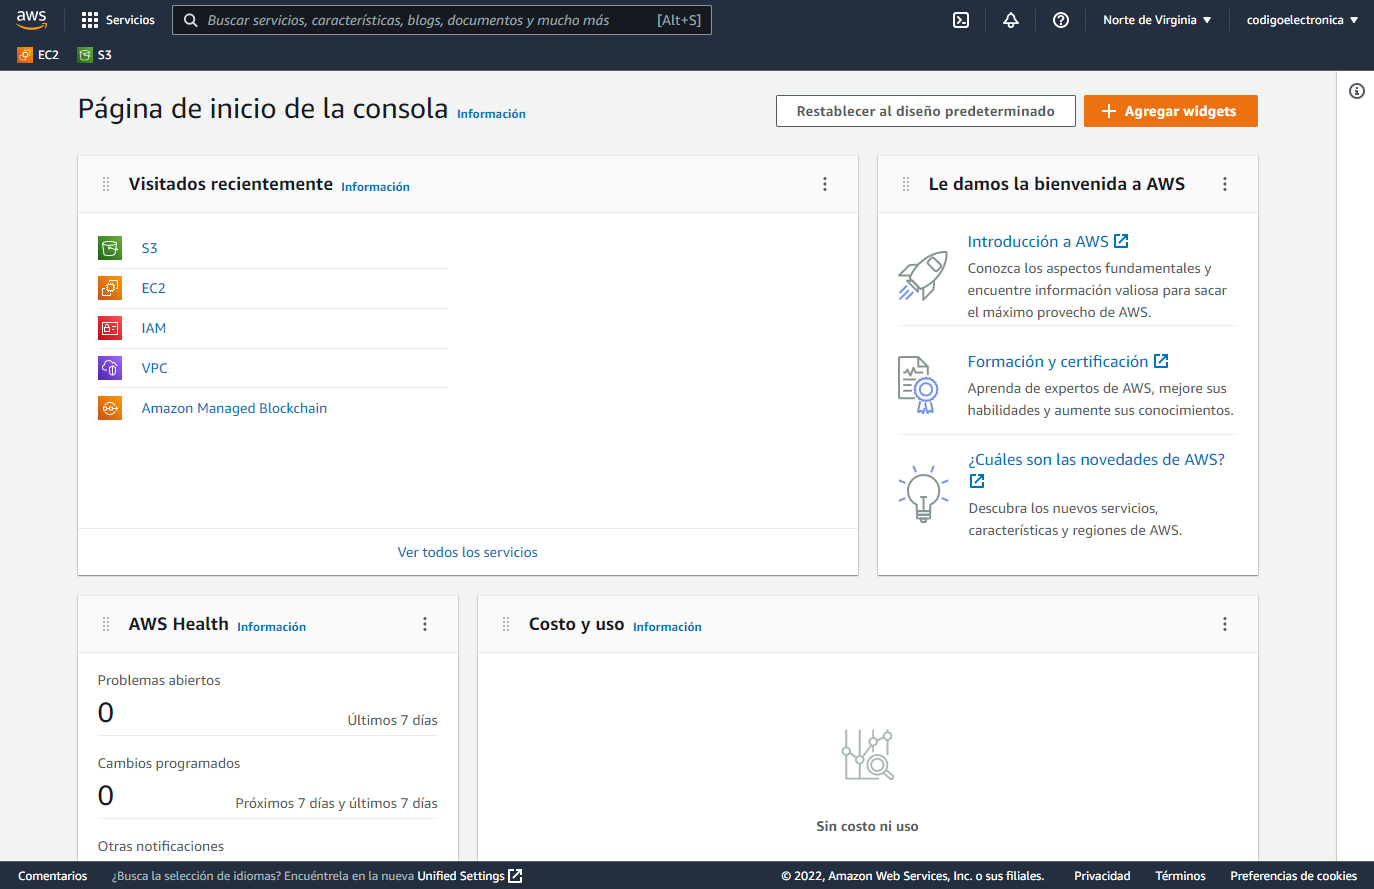
Task: Click the Amazon Managed Blockchain icon
Action: pyautogui.click(x=110, y=408)
